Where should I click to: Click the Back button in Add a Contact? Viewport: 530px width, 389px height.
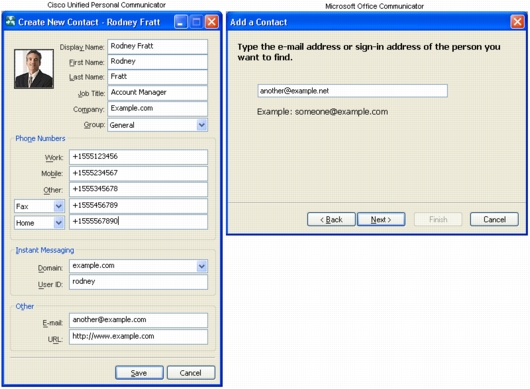pyautogui.click(x=331, y=220)
